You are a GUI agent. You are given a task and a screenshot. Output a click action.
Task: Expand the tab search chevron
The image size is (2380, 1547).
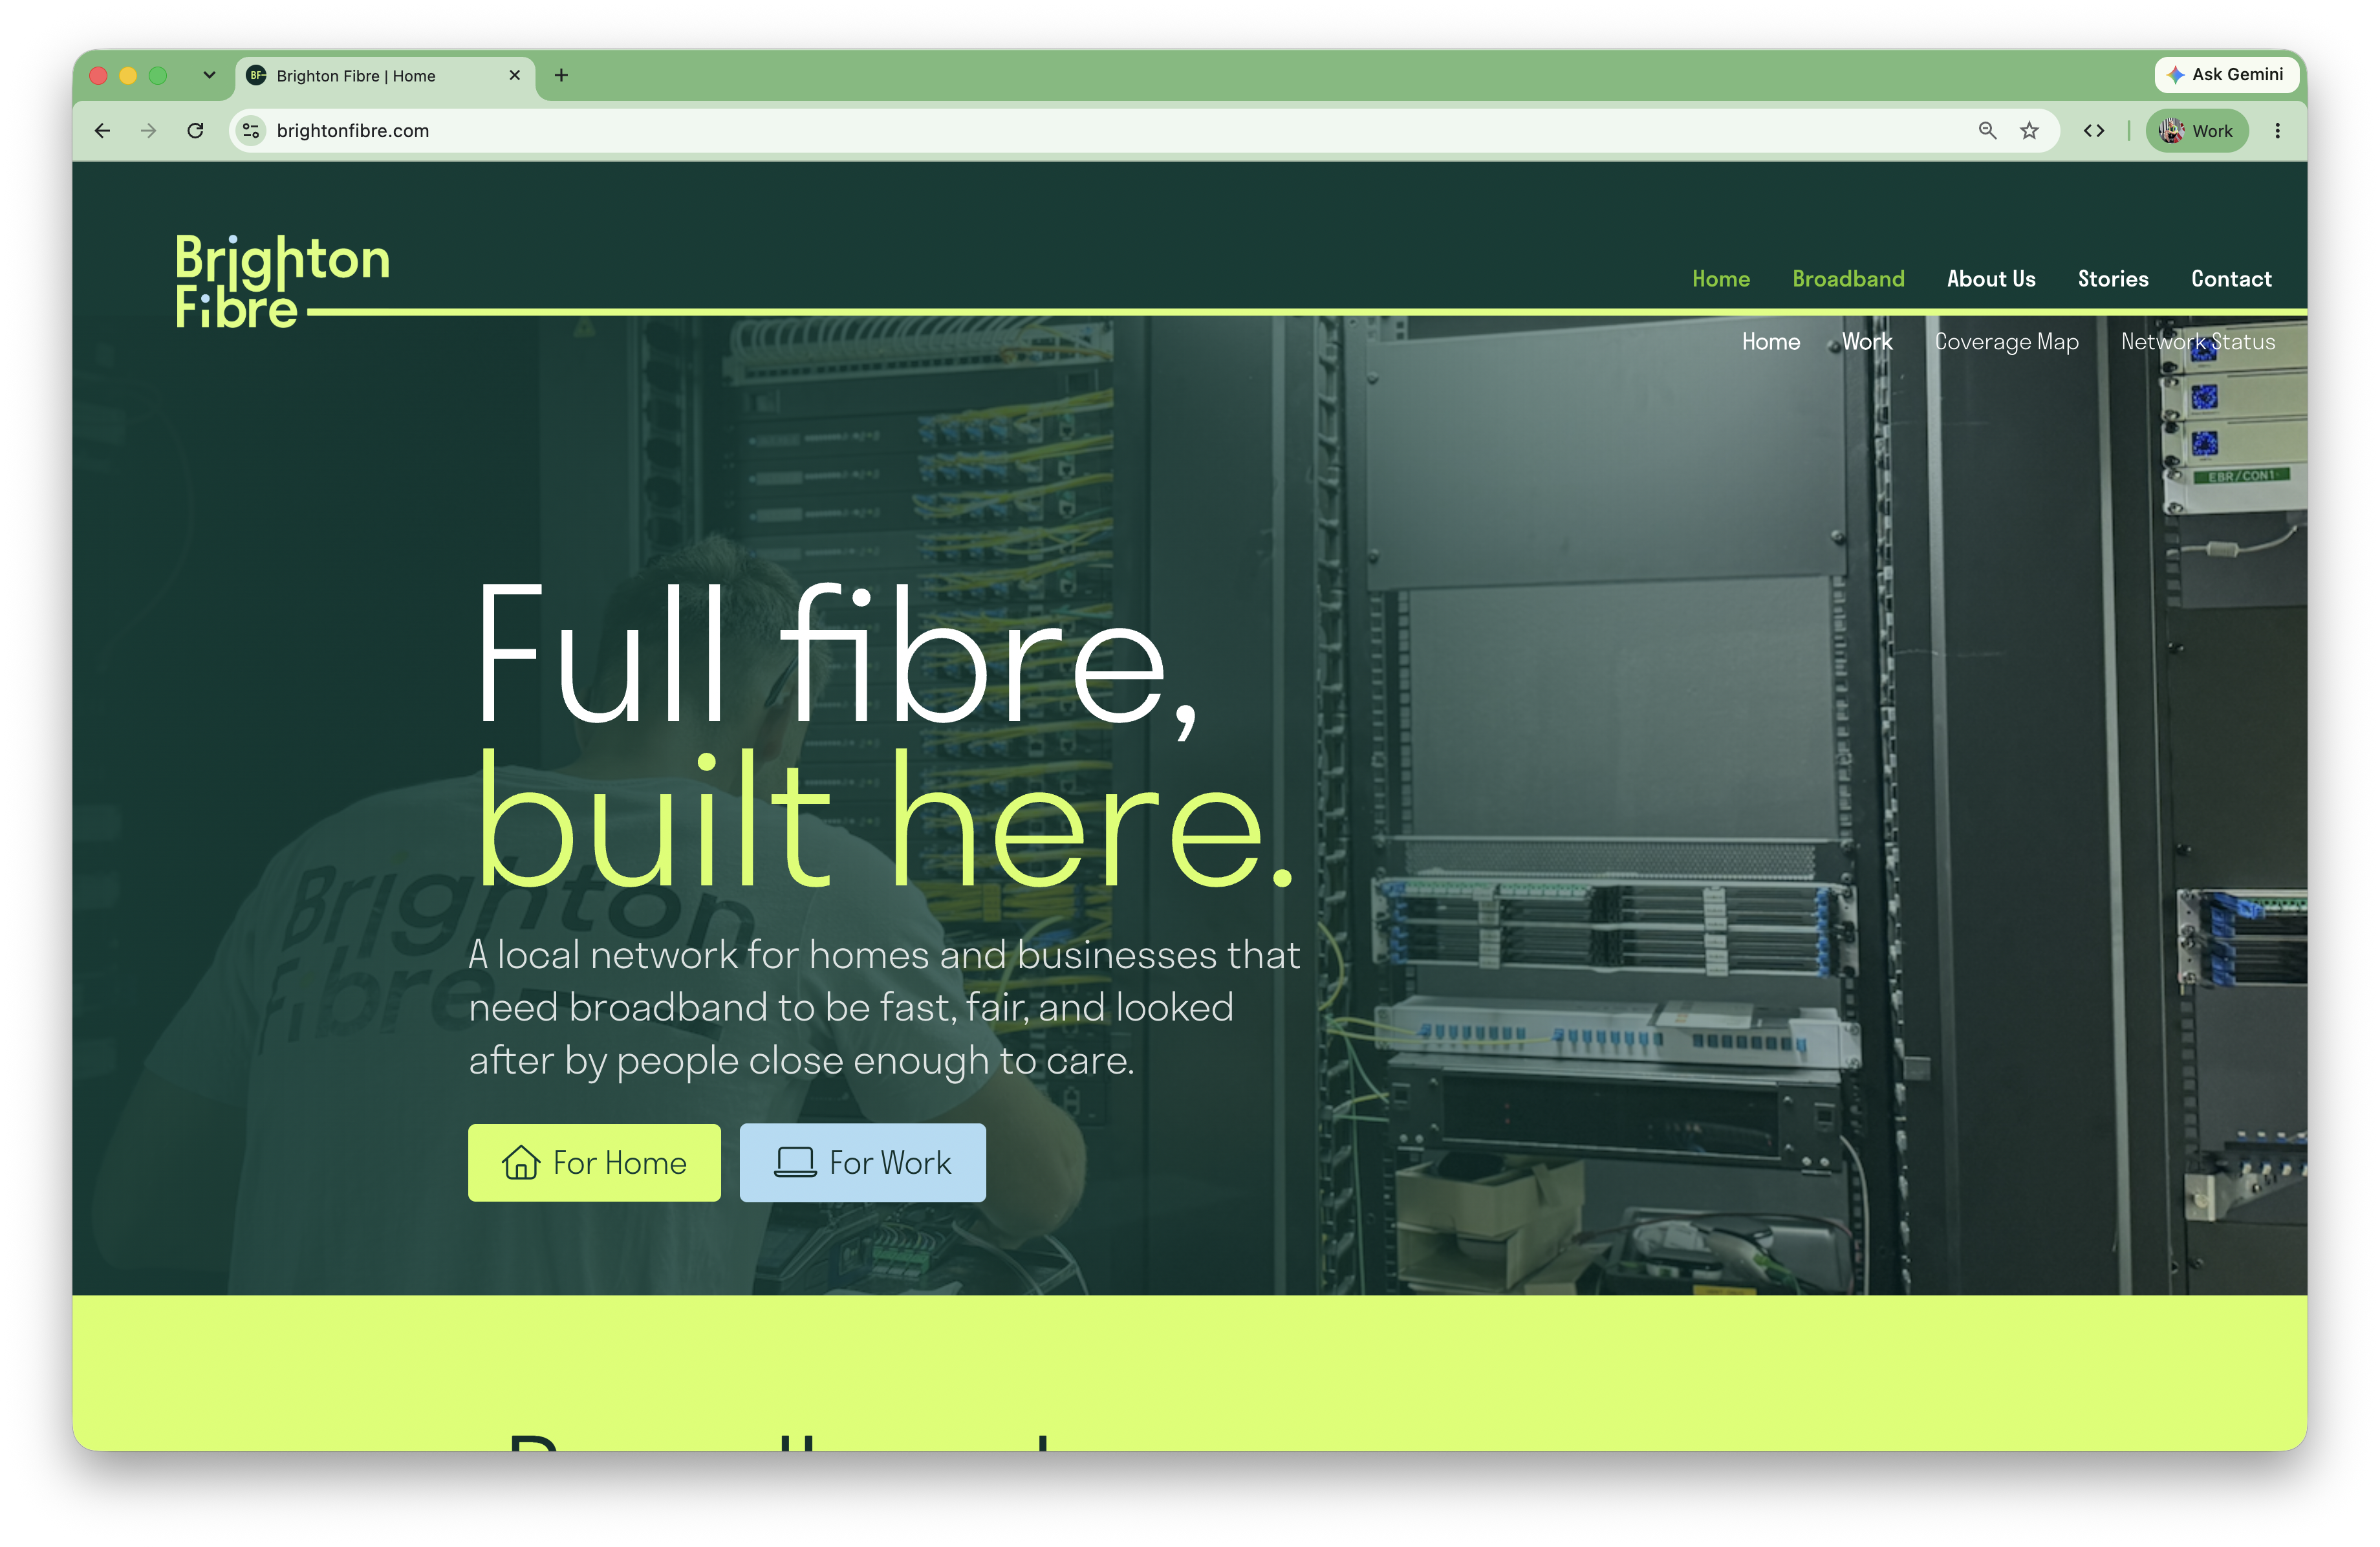click(x=209, y=75)
